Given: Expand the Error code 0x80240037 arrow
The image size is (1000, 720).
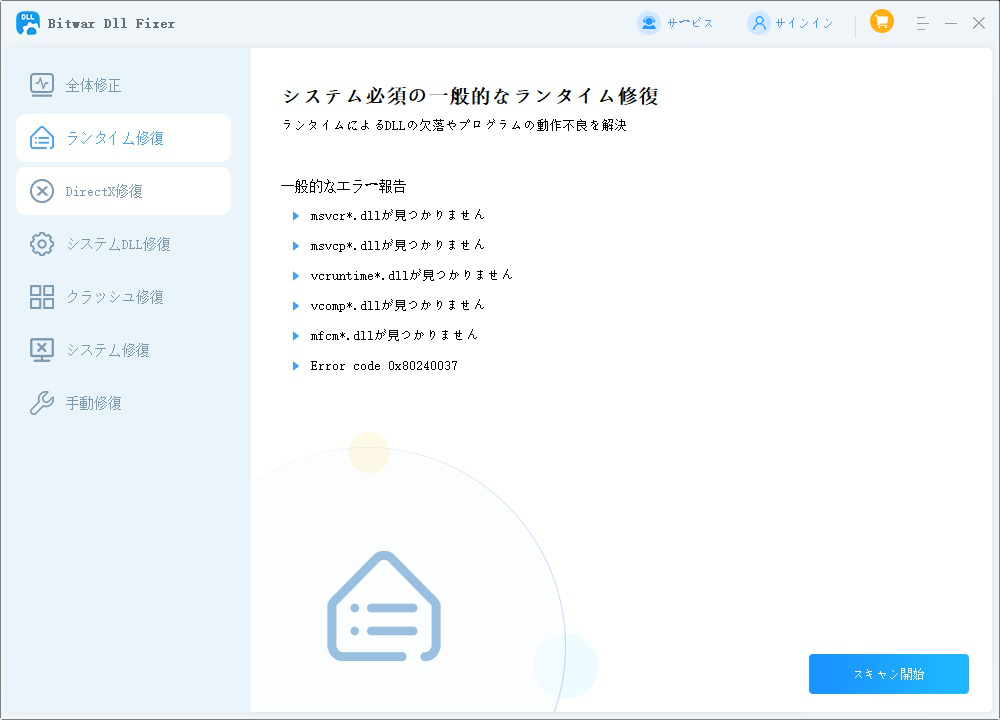Looking at the screenshot, I should (x=296, y=365).
